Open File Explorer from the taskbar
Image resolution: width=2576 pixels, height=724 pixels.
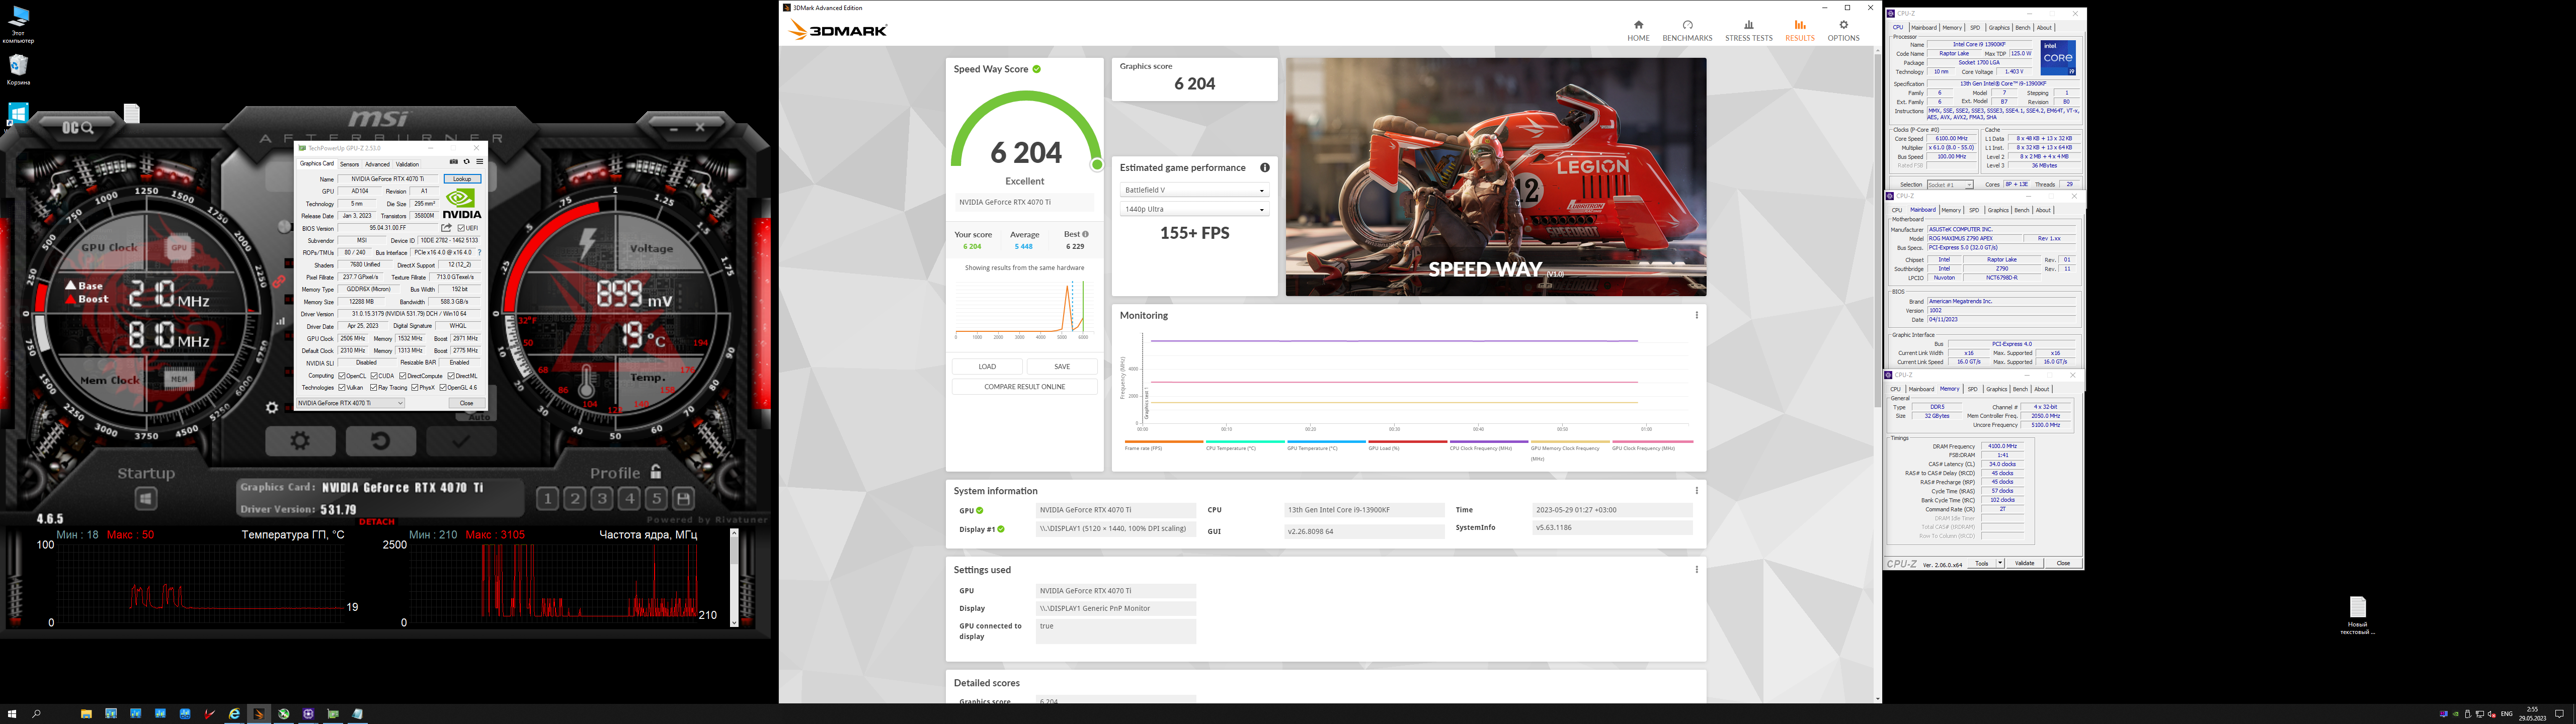tap(87, 714)
